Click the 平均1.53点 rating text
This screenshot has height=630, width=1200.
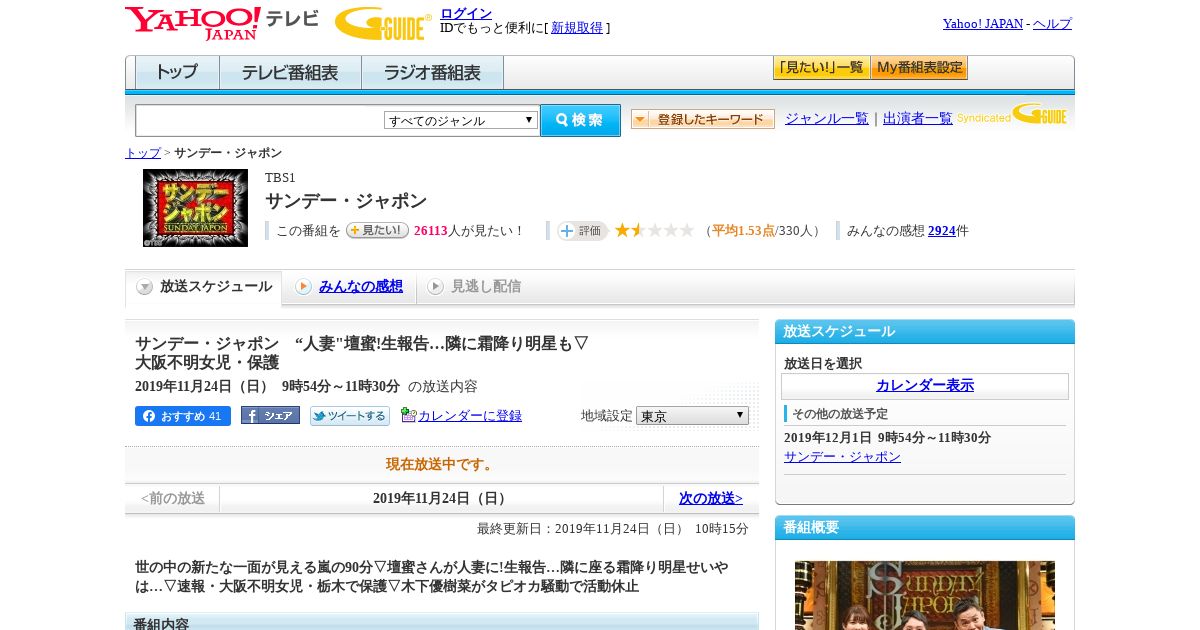click(x=743, y=231)
